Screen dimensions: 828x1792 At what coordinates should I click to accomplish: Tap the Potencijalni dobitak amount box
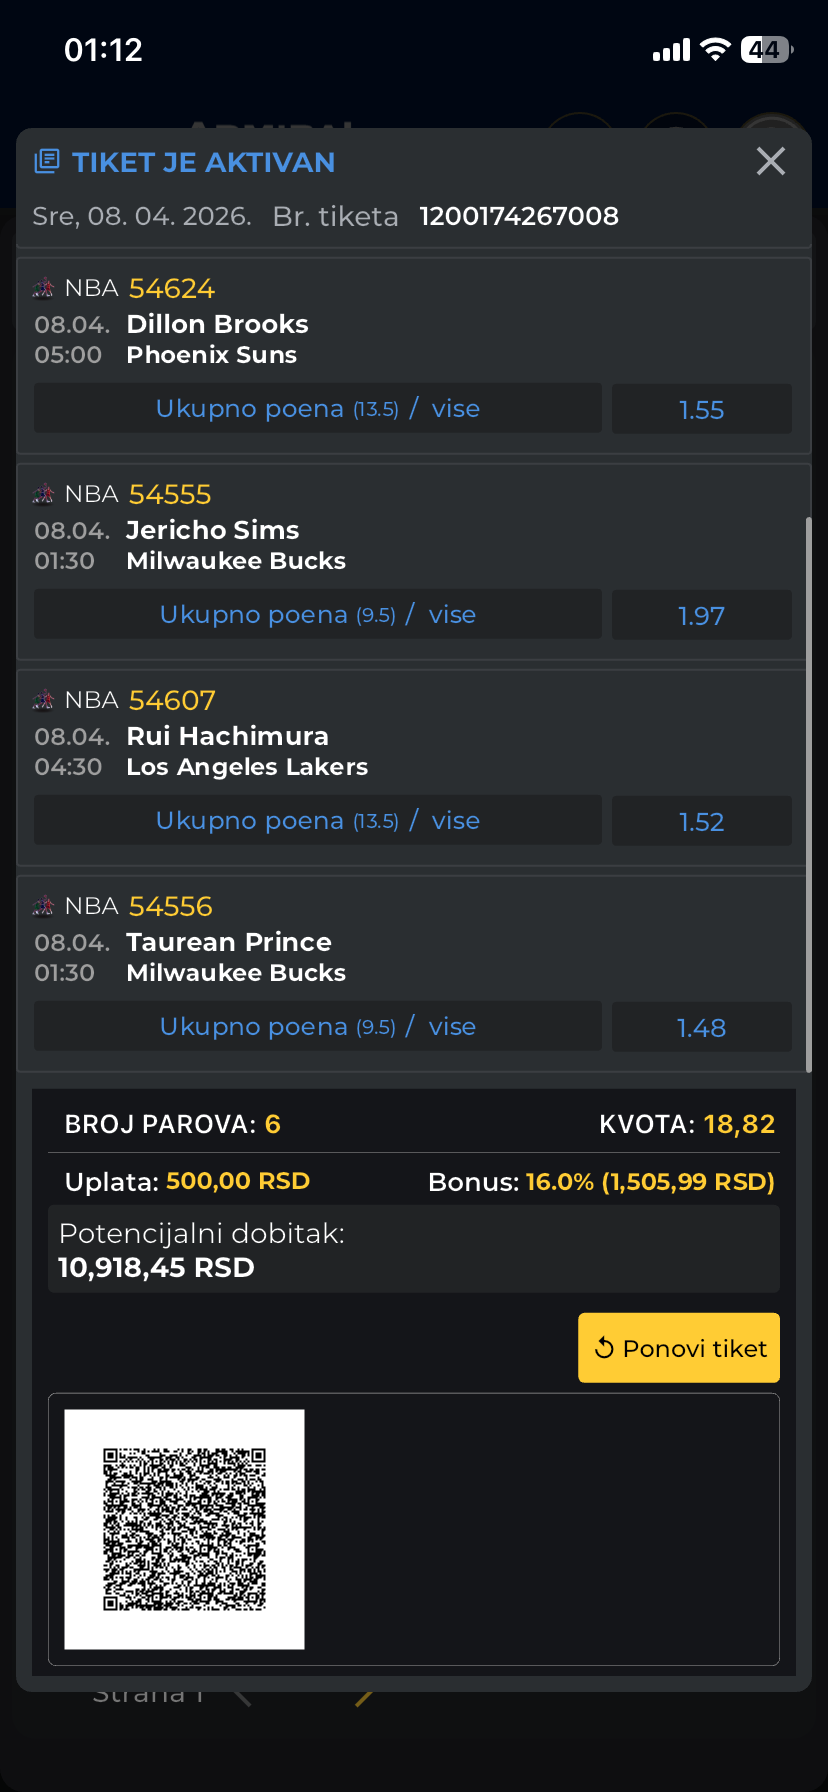413,1250
